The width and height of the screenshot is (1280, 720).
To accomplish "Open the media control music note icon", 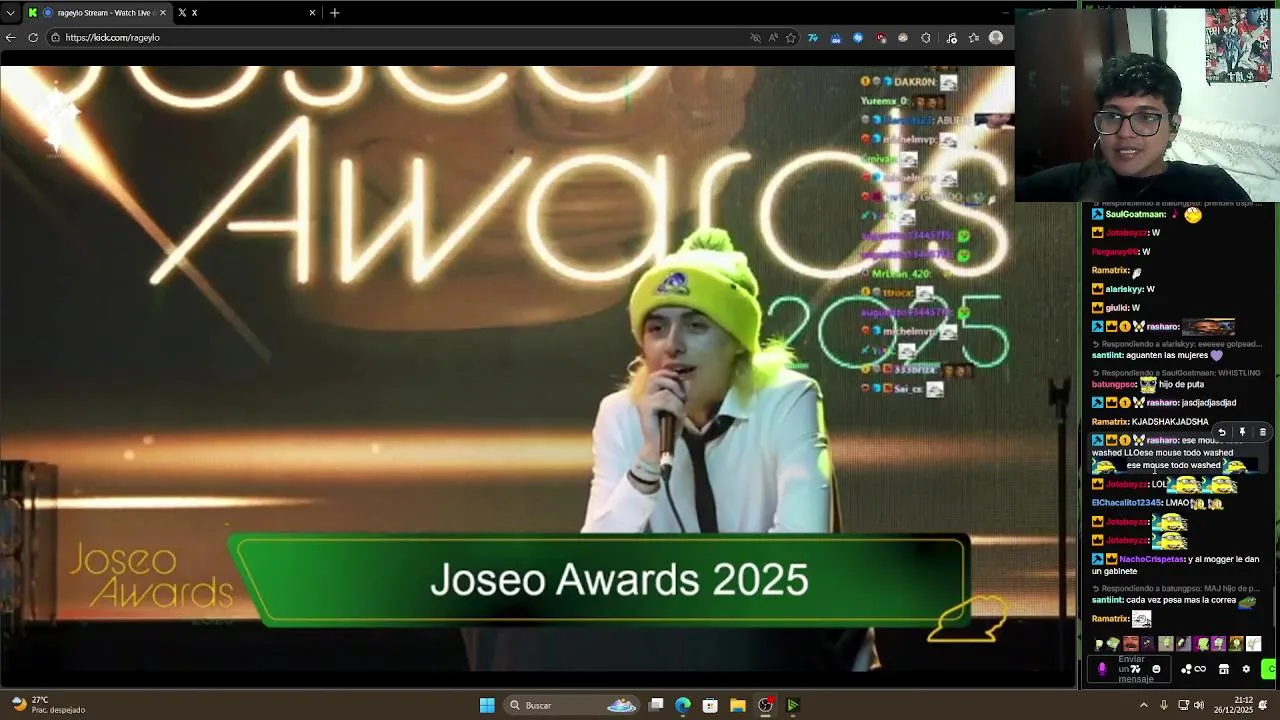I will tap(951, 38).
